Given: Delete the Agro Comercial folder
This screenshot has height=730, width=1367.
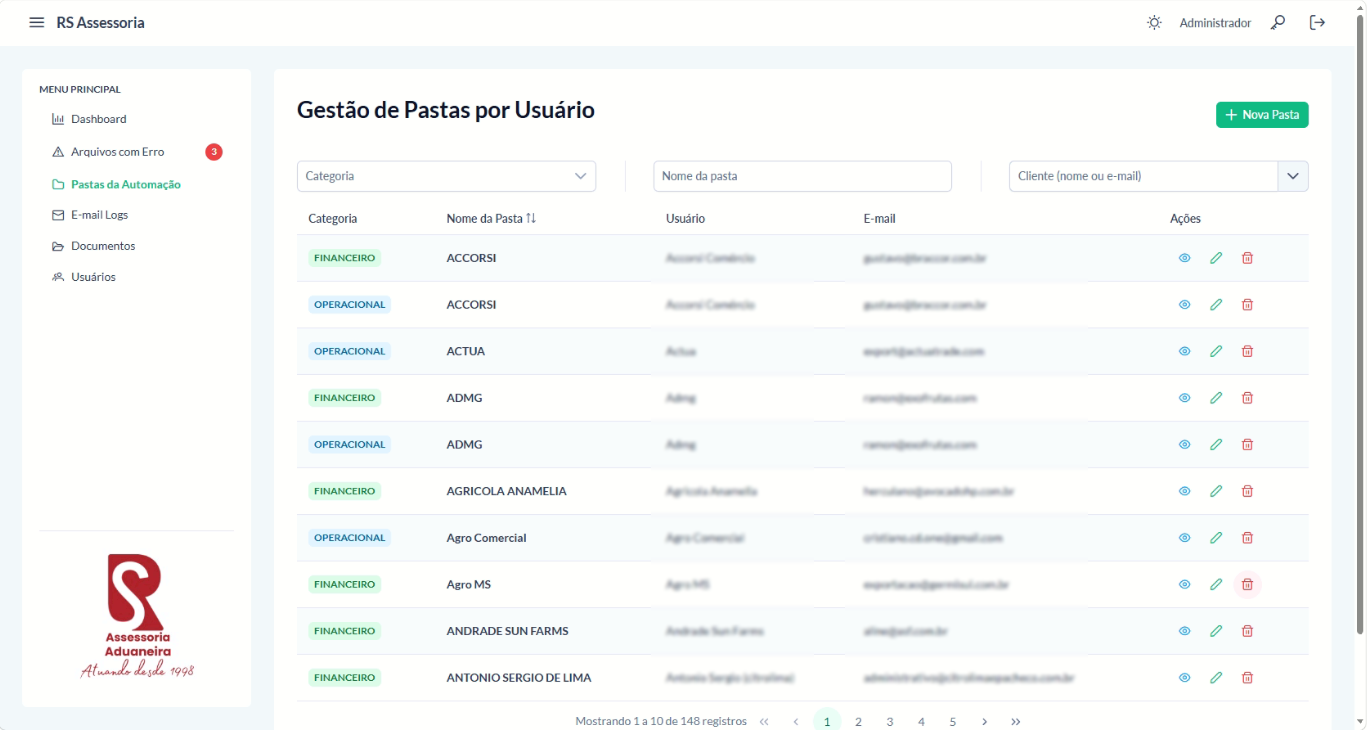Looking at the screenshot, I should tap(1247, 538).
